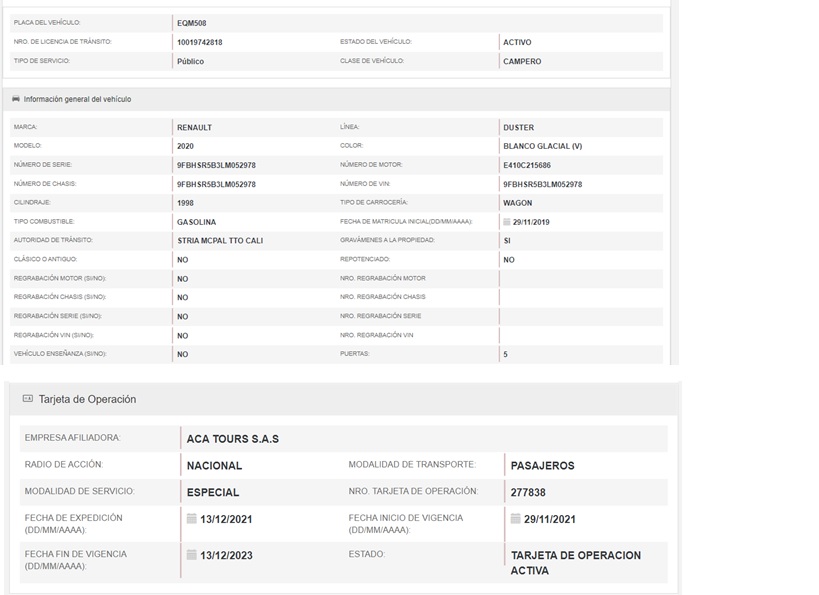Click the ACA TOURS S.A.S company field

click(232, 439)
